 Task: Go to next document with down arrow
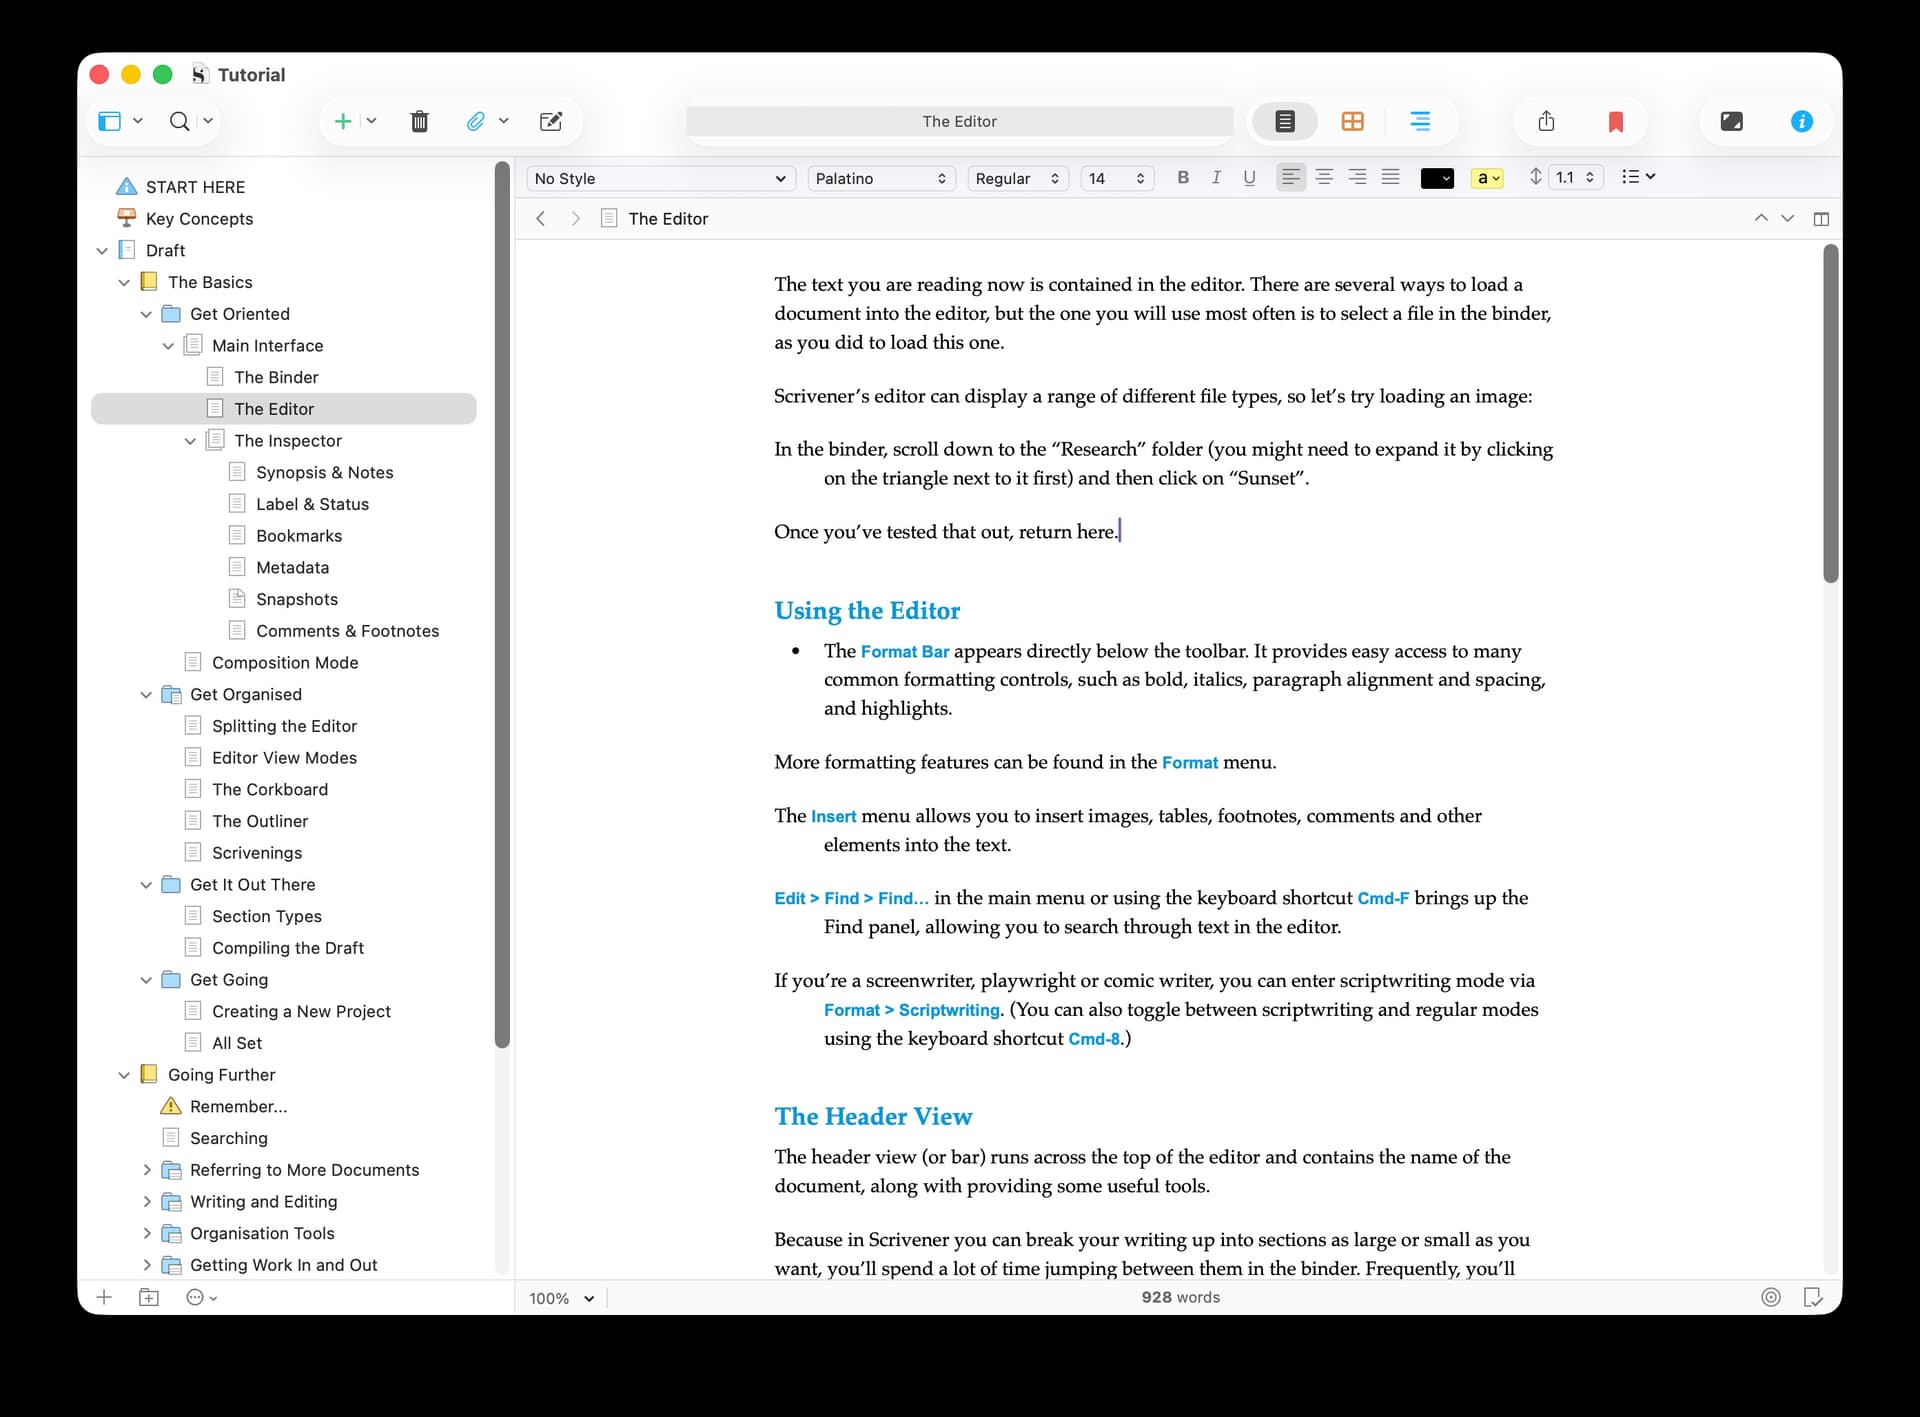(x=1788, y=218)
